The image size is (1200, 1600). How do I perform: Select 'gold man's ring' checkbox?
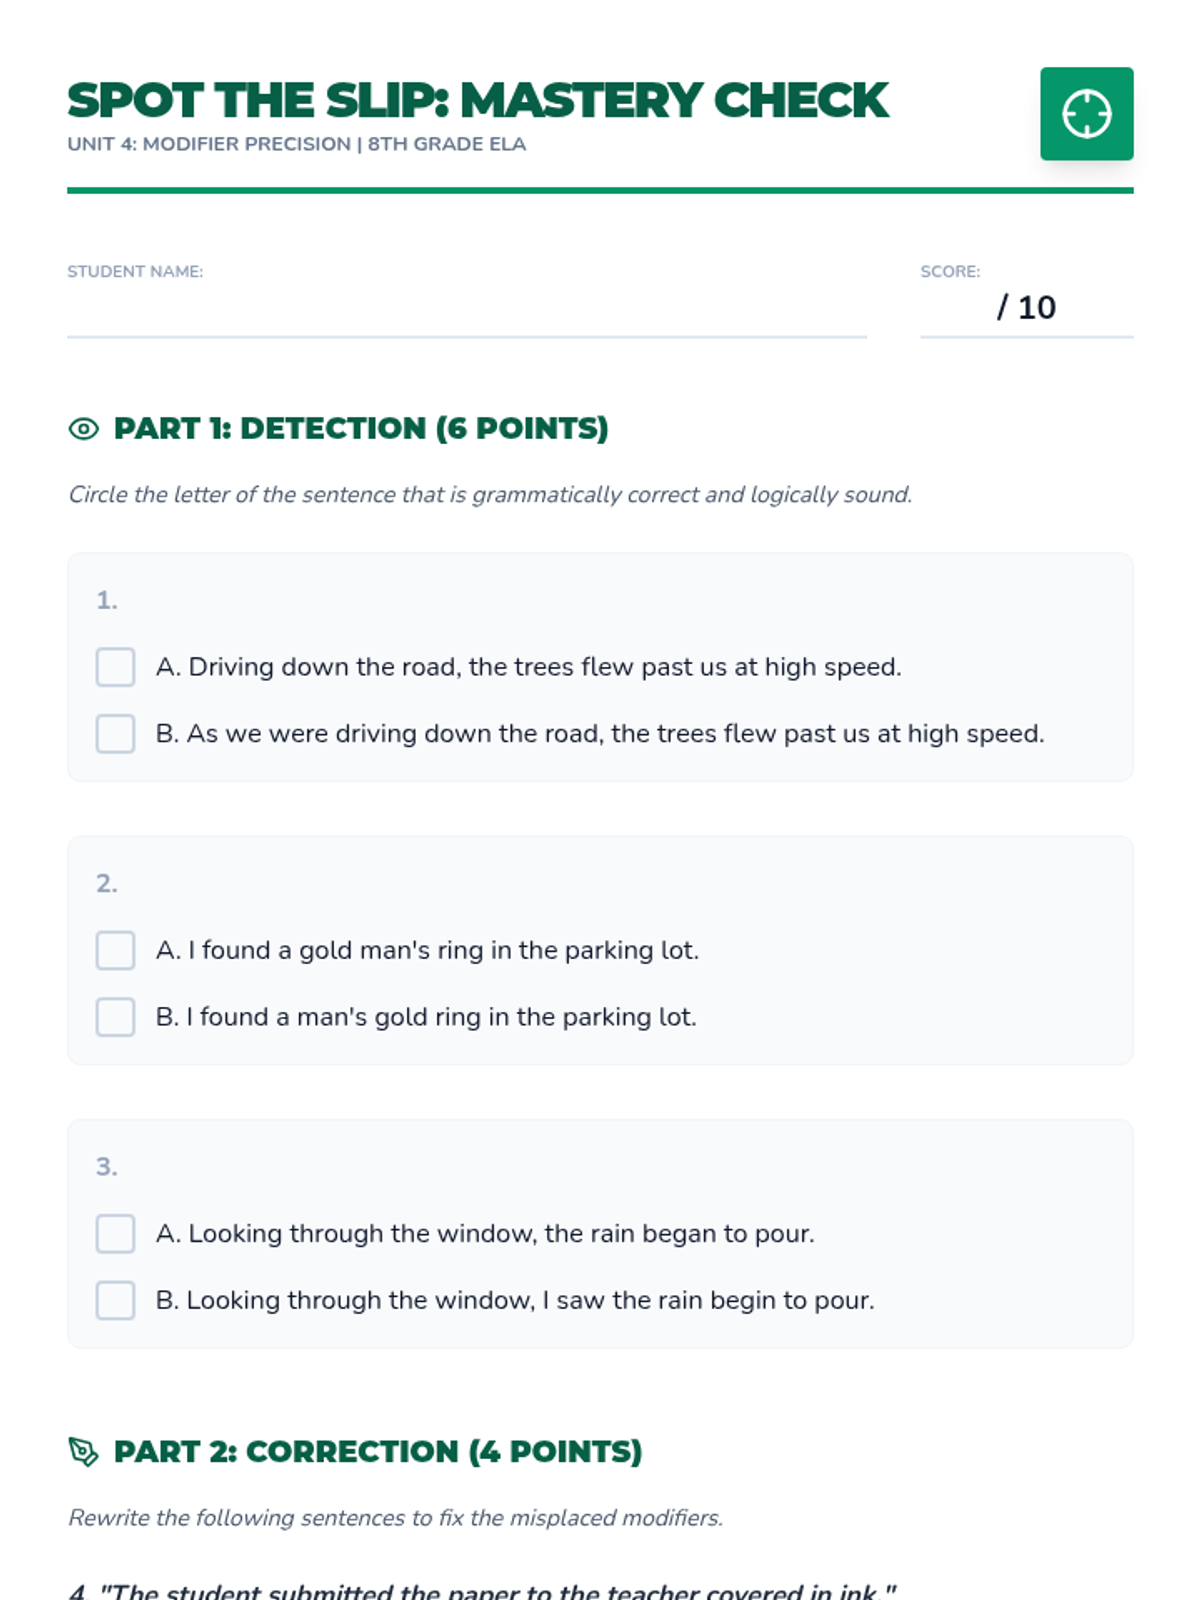pos(116,950)
